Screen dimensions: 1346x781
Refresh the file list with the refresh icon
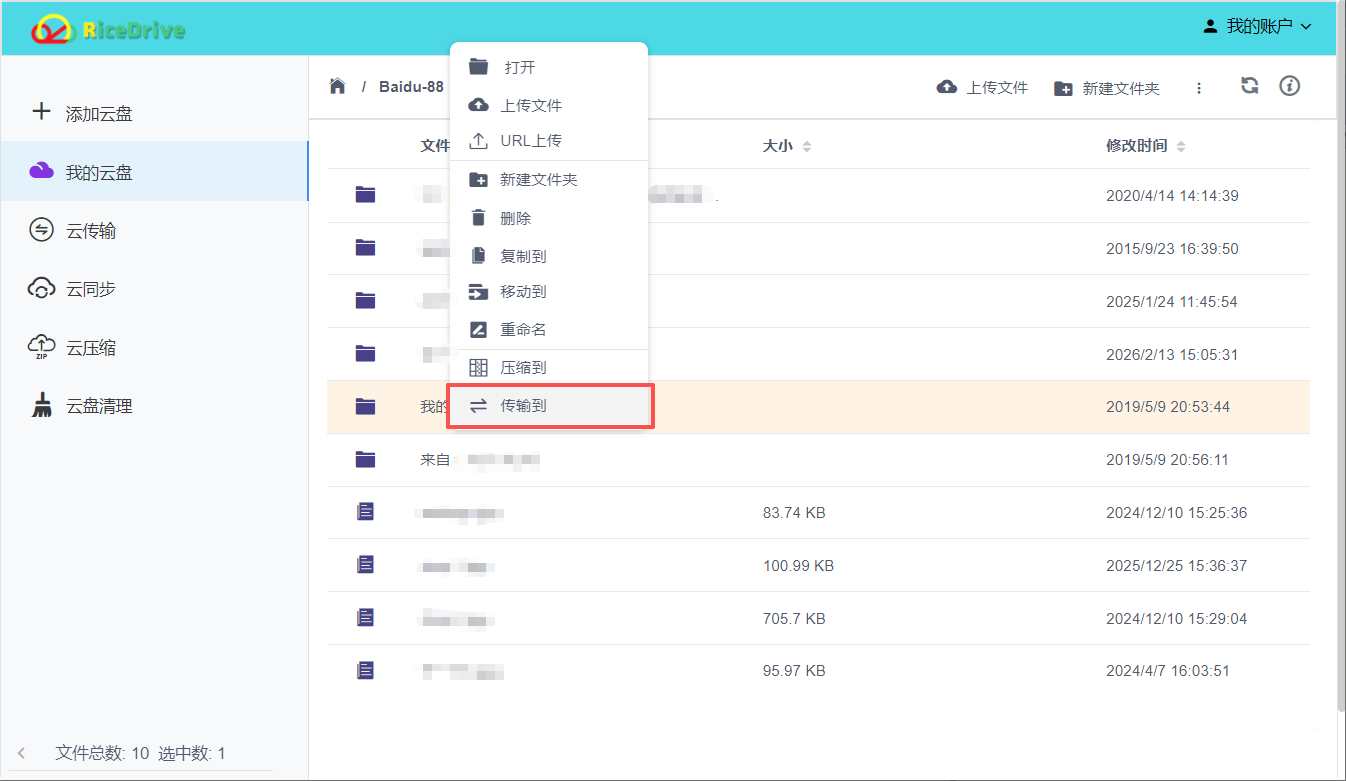1249,87
